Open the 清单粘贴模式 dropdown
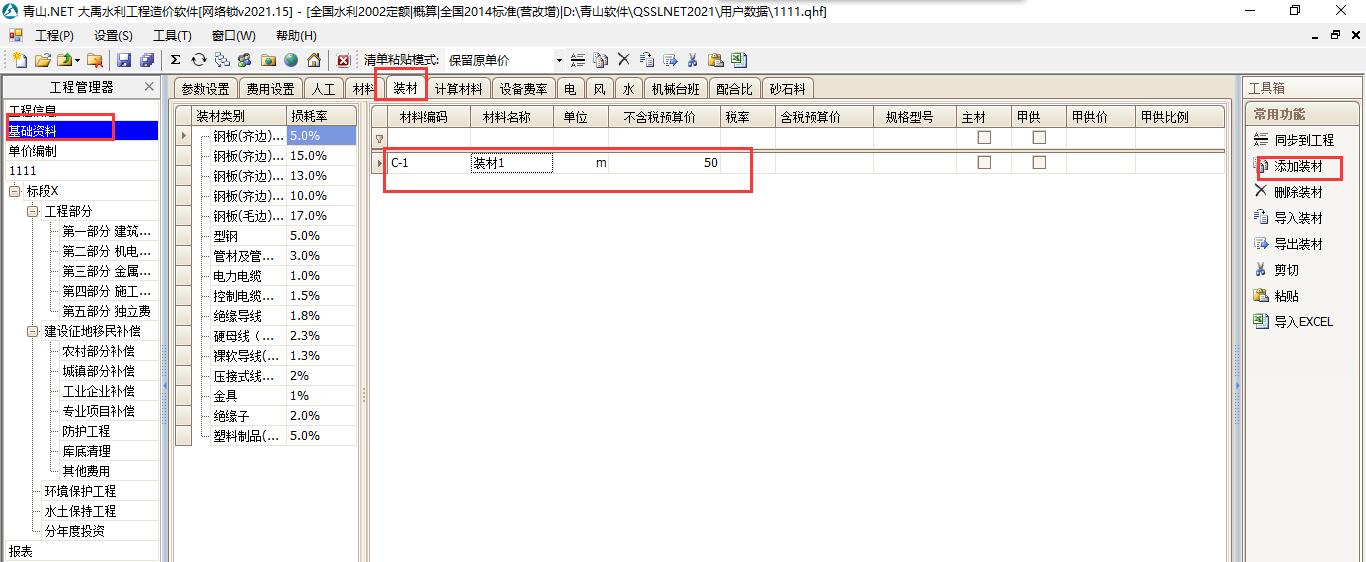1366x562 pixels. click(x=559, y=61)
